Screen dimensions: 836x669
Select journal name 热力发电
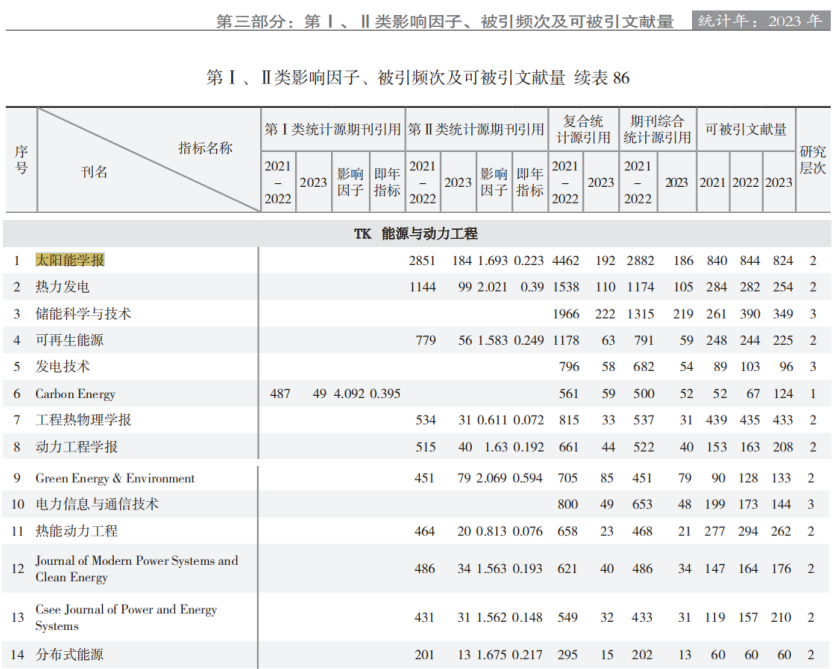(62, 287)
